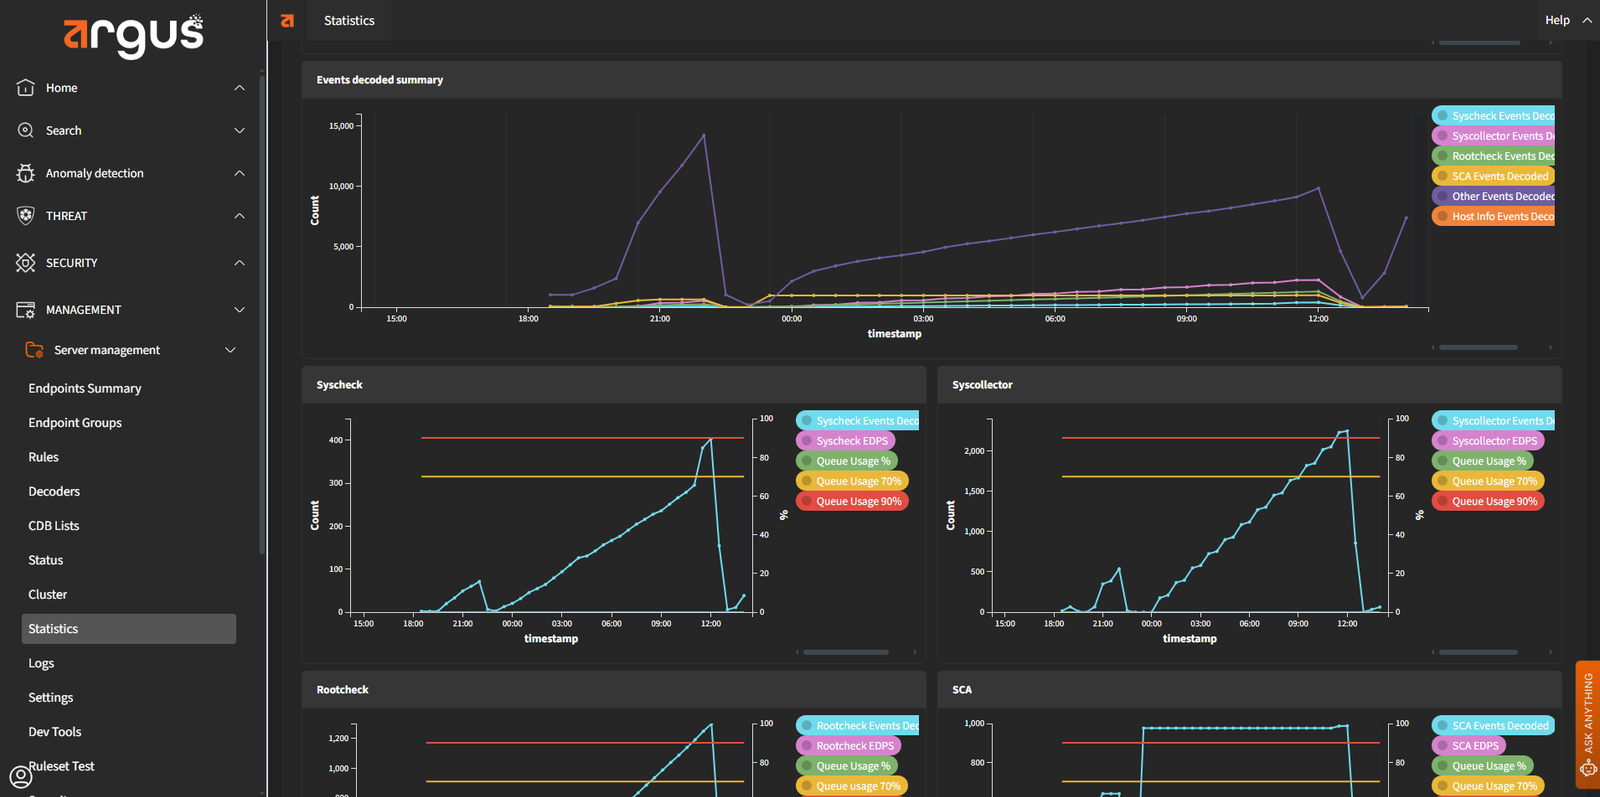Go to Dev Tools page

coord(55,732)
